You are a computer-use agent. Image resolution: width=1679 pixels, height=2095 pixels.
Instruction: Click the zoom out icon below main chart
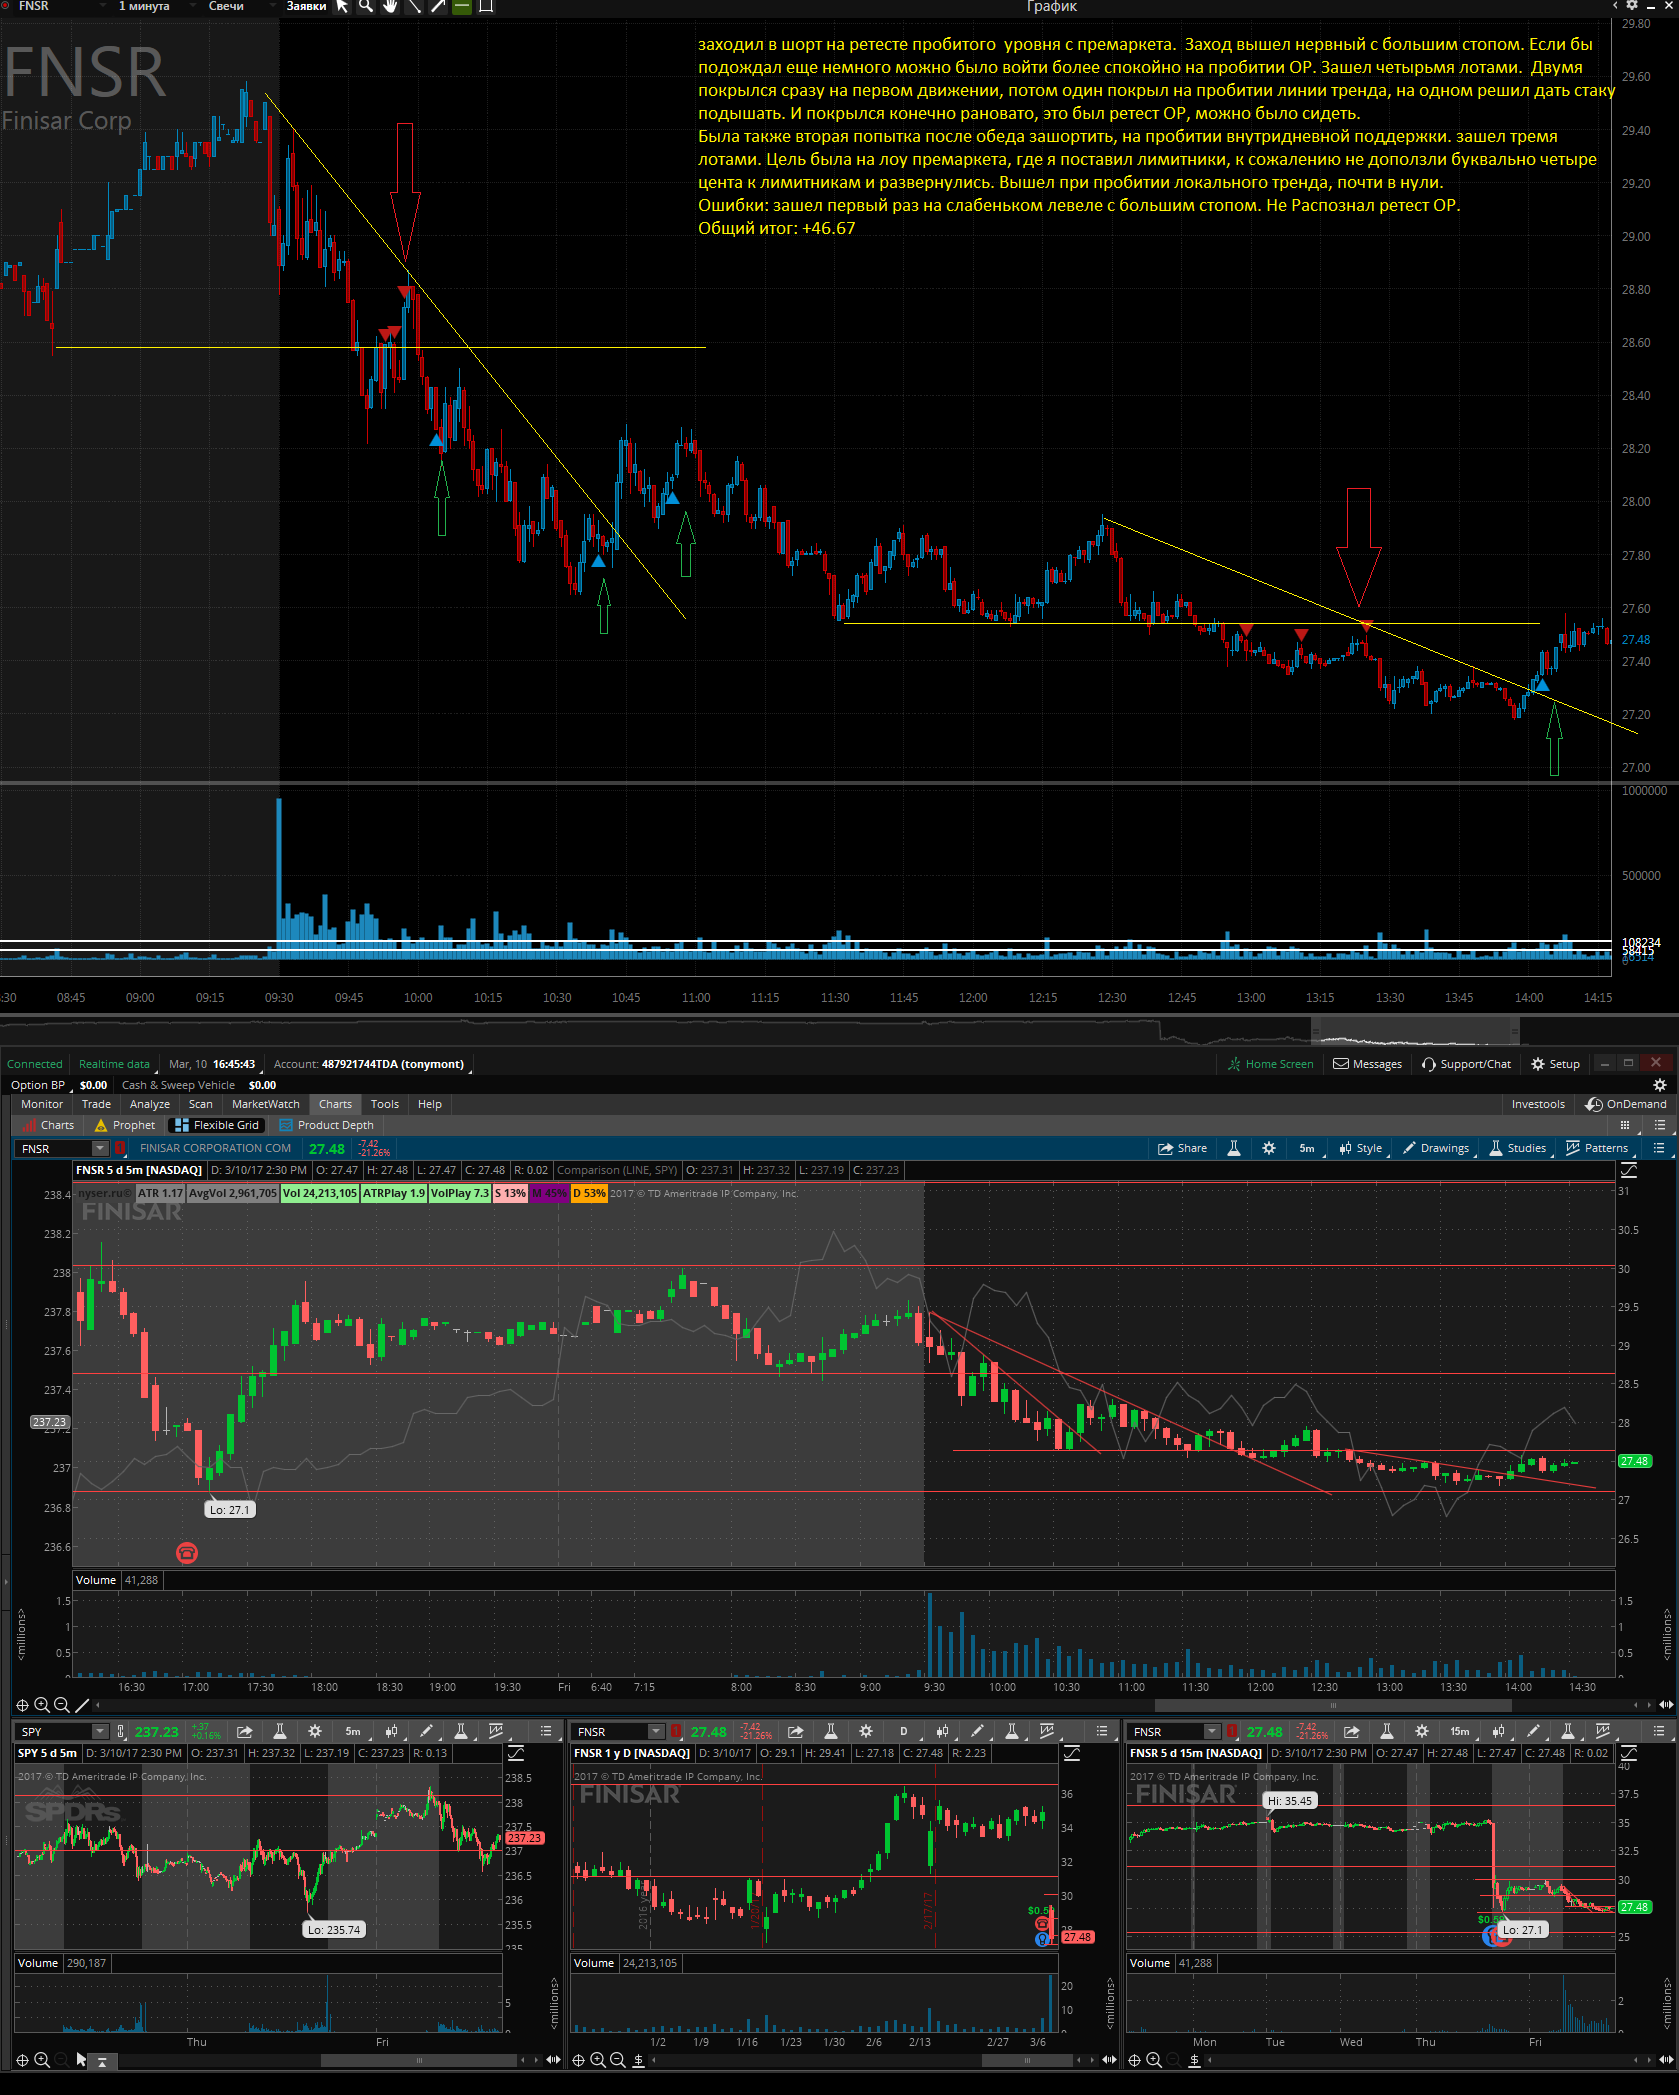[61, 1705]
